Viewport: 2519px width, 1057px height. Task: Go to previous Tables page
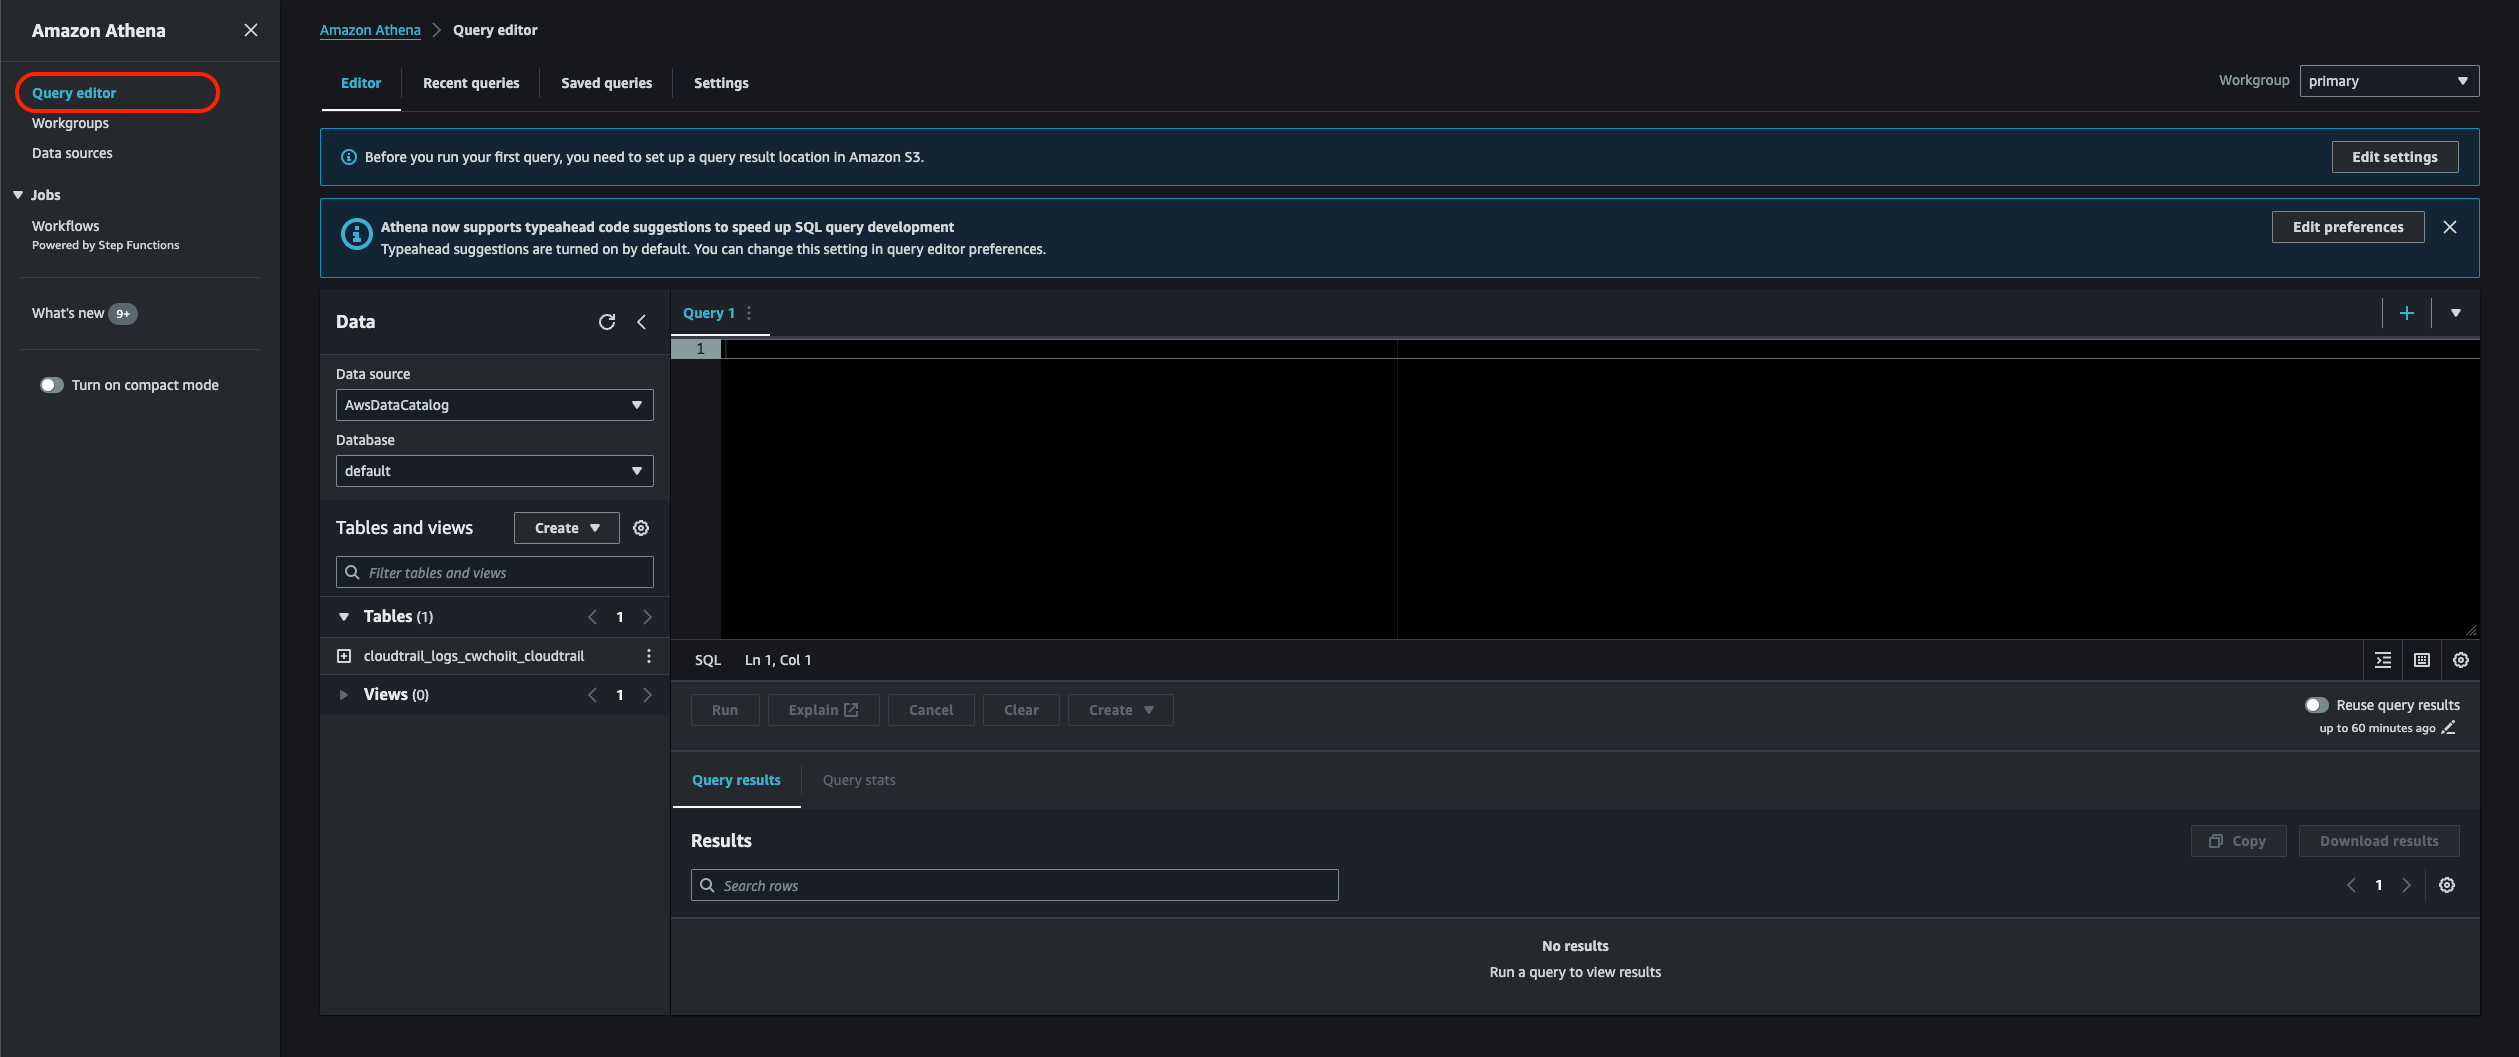592,617
